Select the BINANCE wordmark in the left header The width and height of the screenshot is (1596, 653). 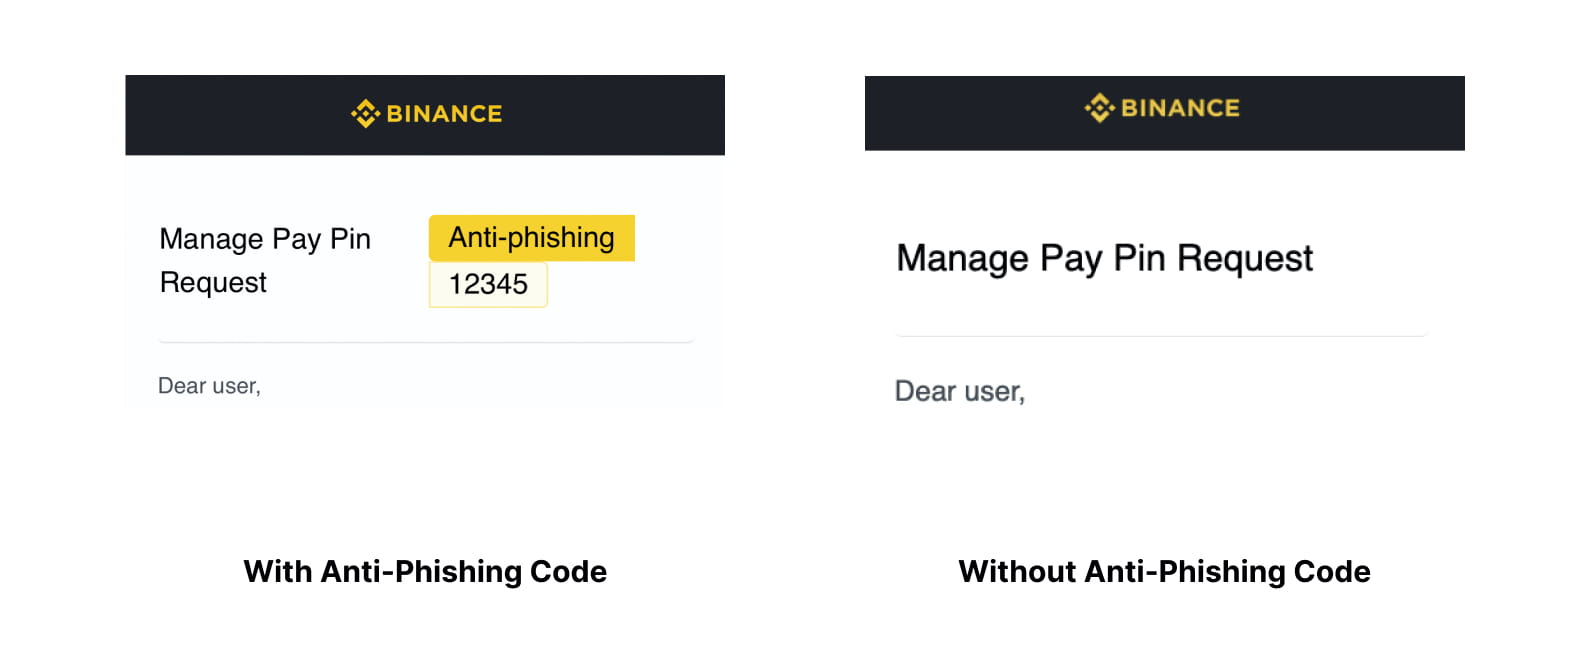[x=444, y=114]
